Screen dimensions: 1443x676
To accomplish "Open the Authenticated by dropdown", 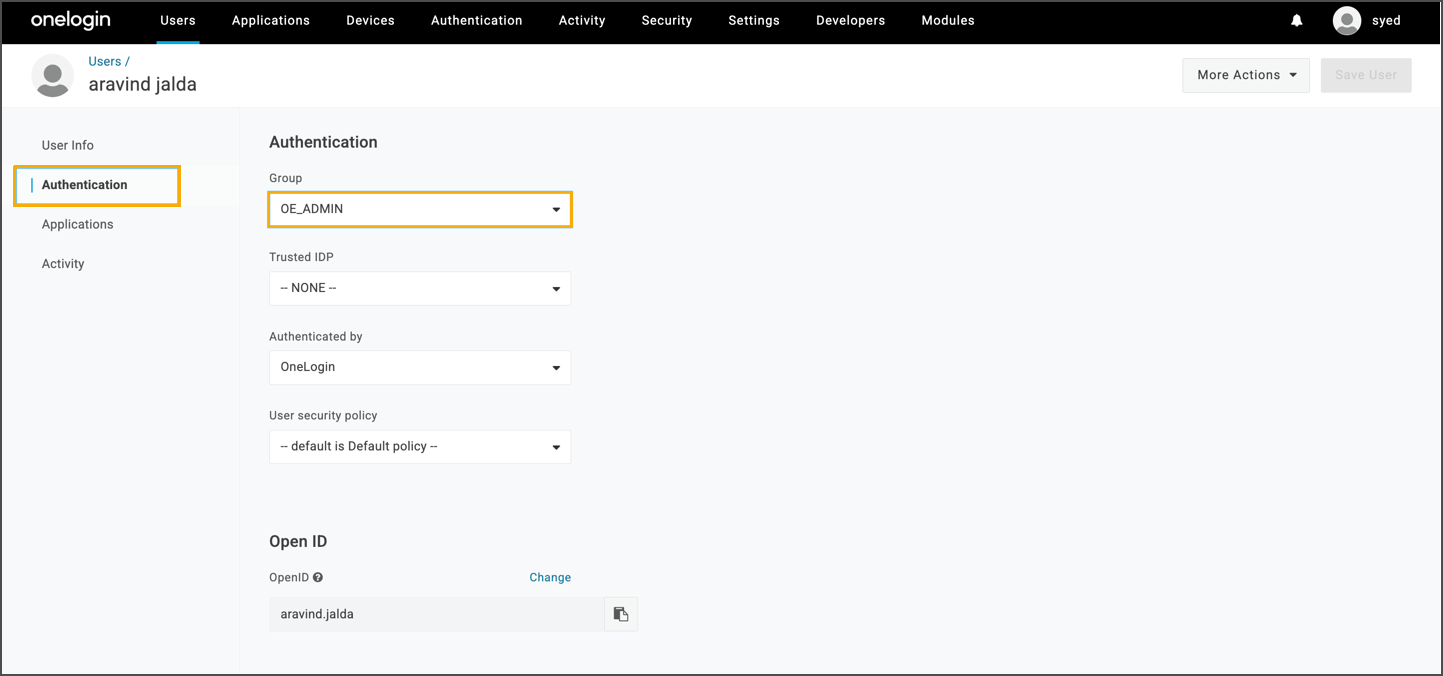I will 420,367.
